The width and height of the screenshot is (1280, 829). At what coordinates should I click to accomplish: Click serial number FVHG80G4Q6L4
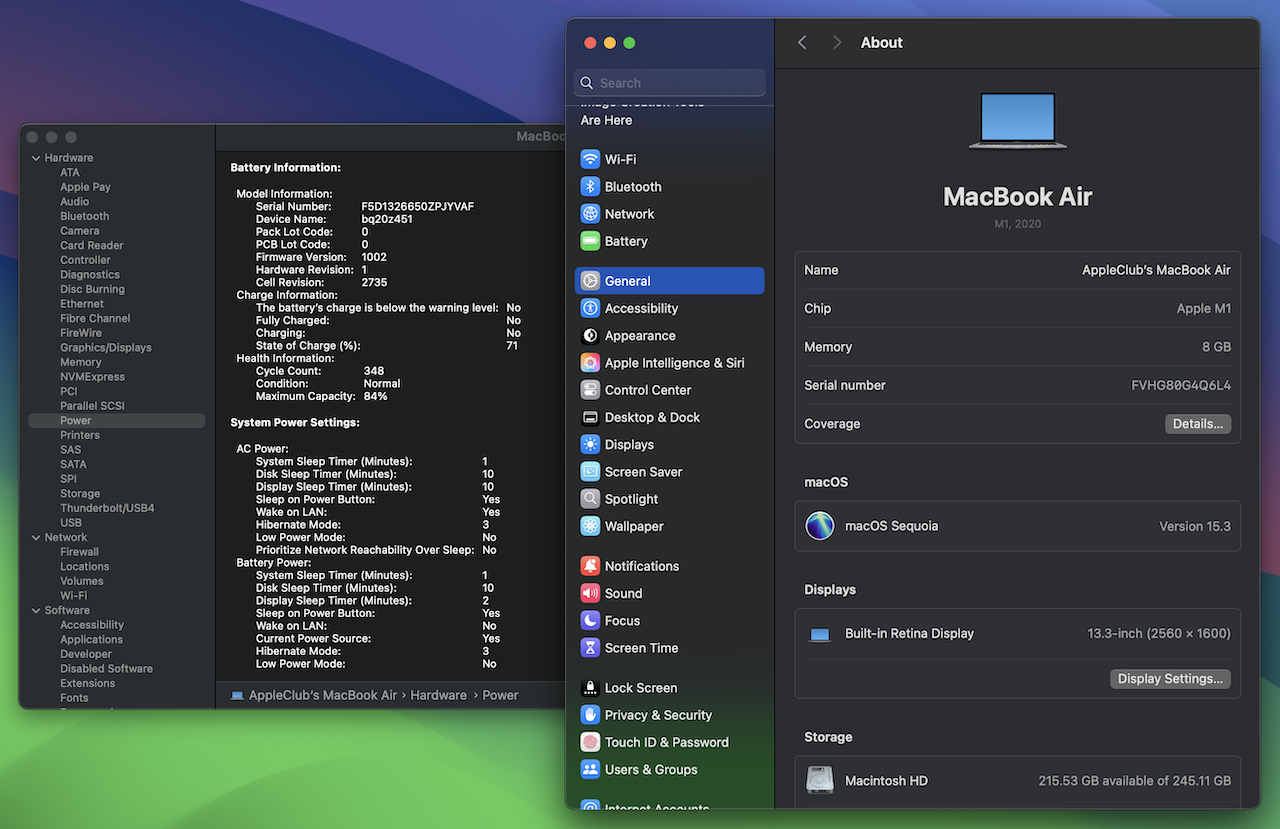click(1181, 385)
